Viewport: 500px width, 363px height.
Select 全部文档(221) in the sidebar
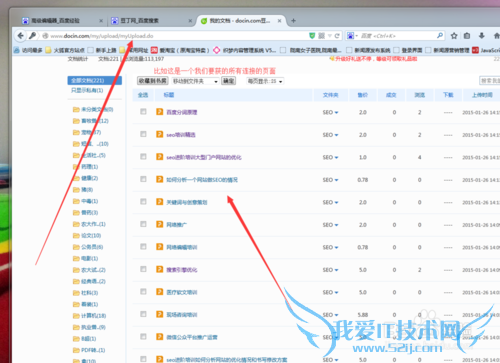(x=95, y=80)
